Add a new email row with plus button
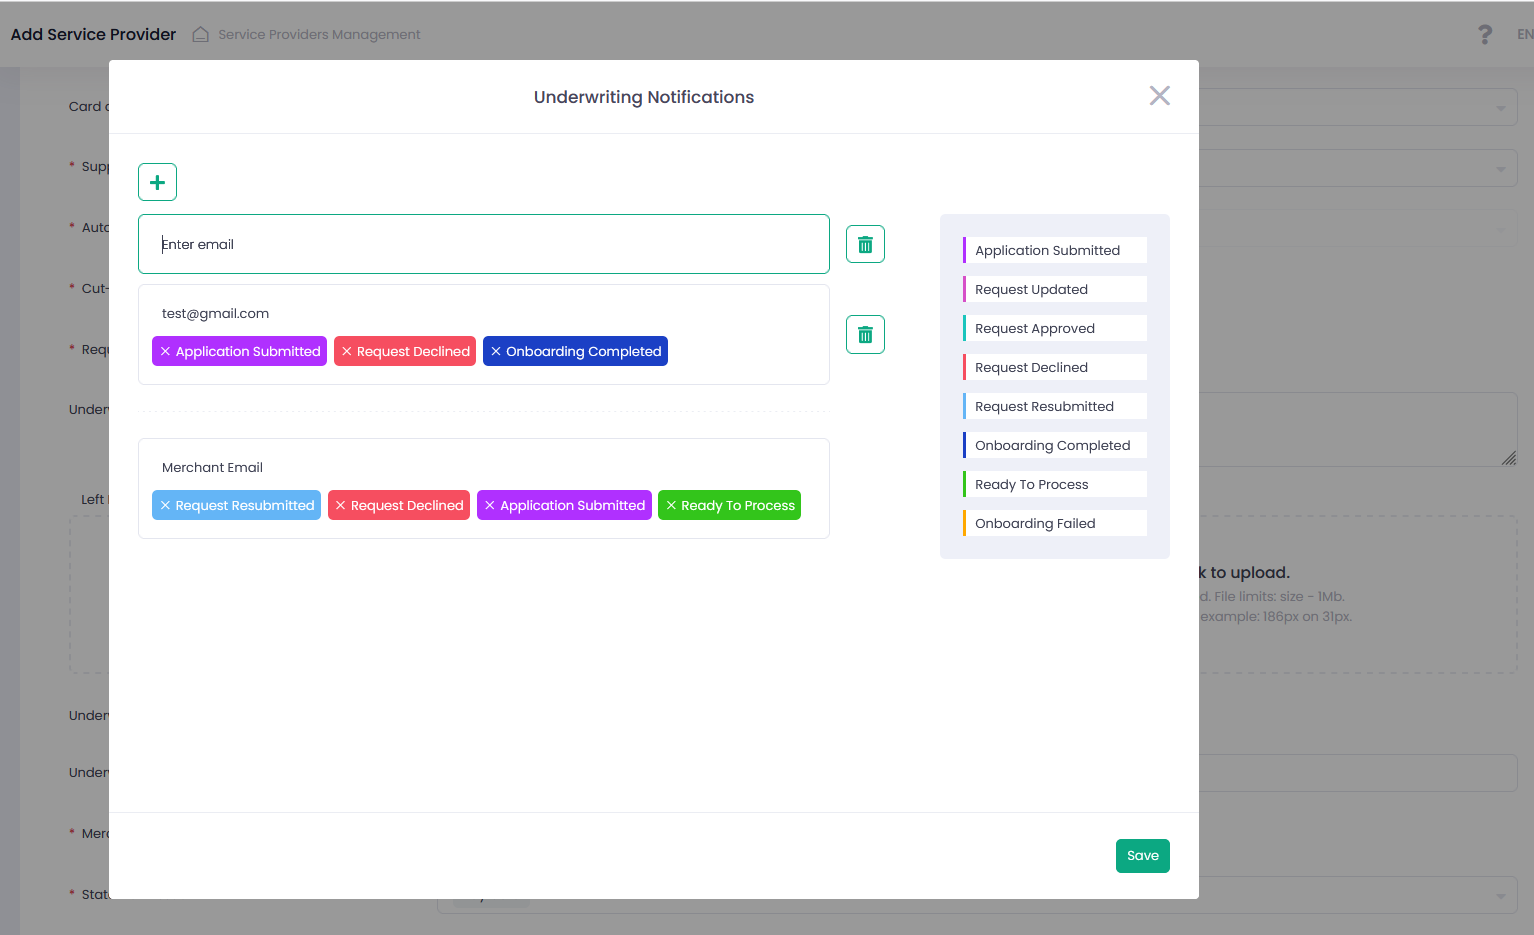Image resolution: width=1534 pixels, height=935 pixels. tap(157, 182)
